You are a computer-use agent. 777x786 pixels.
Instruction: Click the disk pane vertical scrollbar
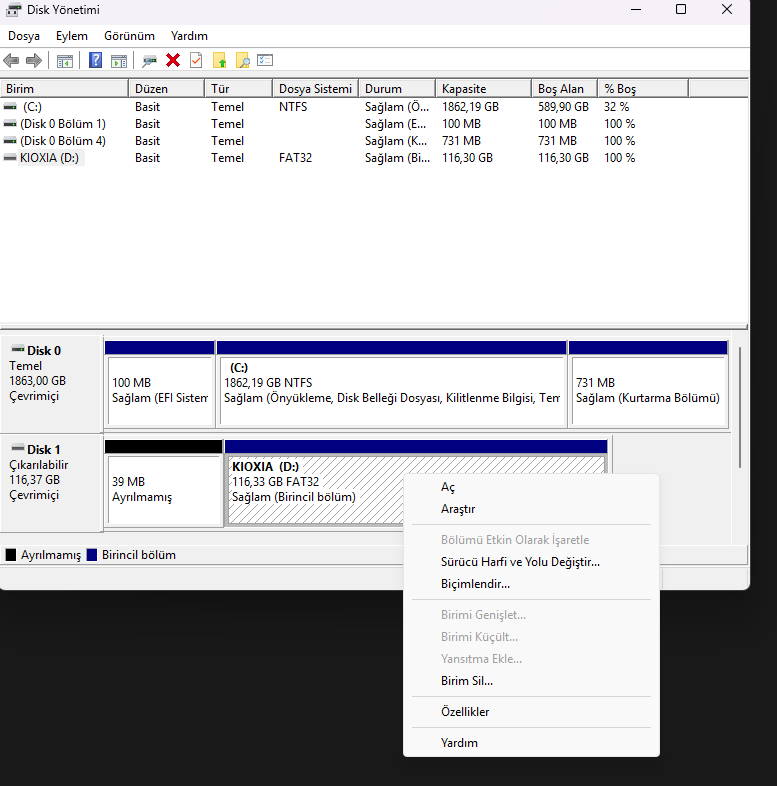(740, 407)
